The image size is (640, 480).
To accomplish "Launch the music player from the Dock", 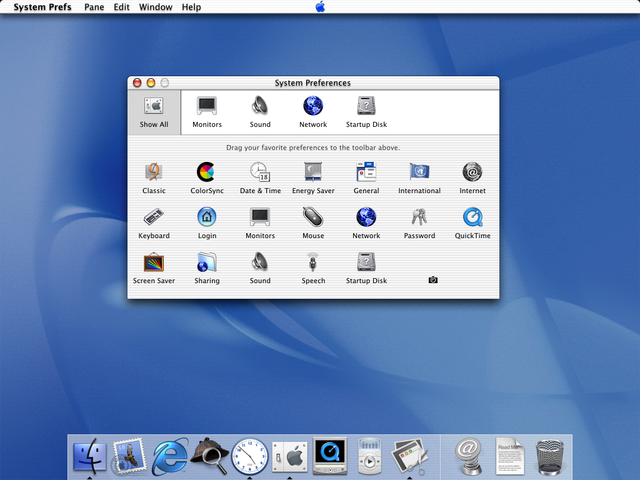I will [369, 456].
